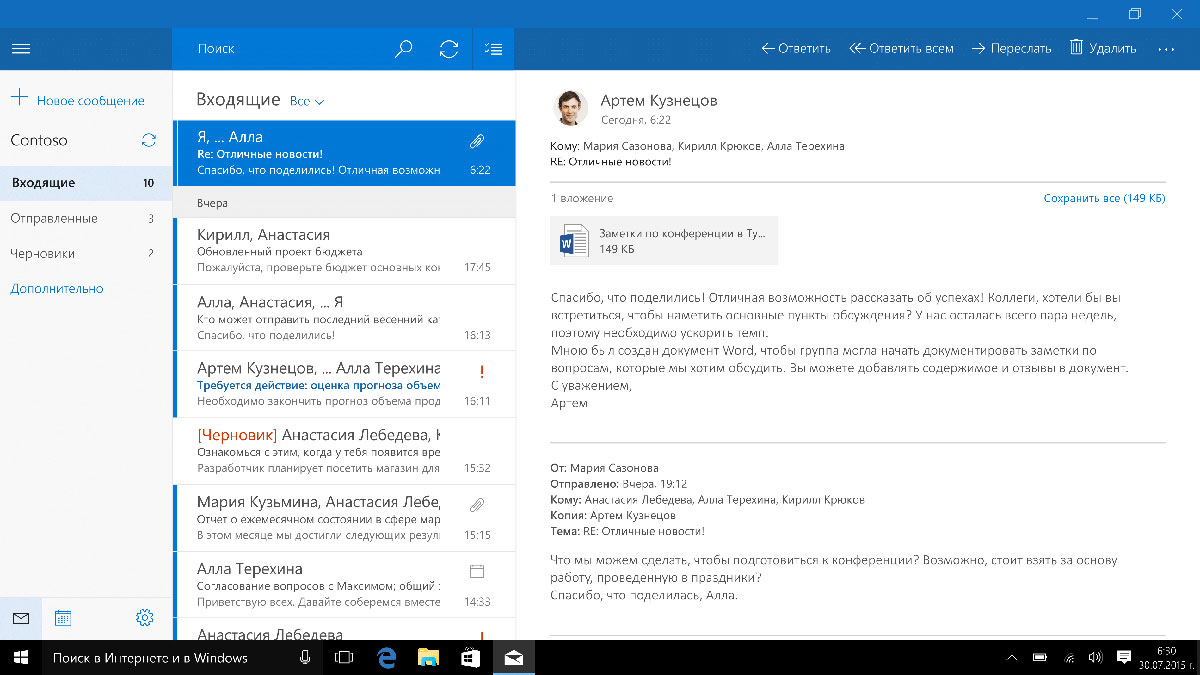
Task: Sync the Contoso account
Action: 149,140
